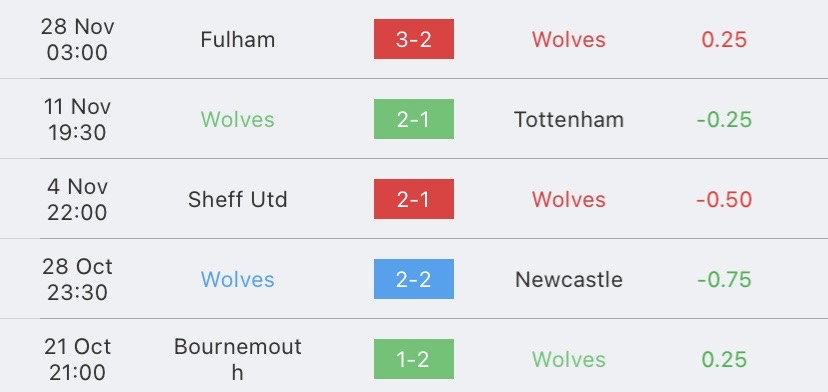This screenshot has height=392, width=828.
Task: Open the red 2-1 Sheff Utd score
Action: coord(413,199)
